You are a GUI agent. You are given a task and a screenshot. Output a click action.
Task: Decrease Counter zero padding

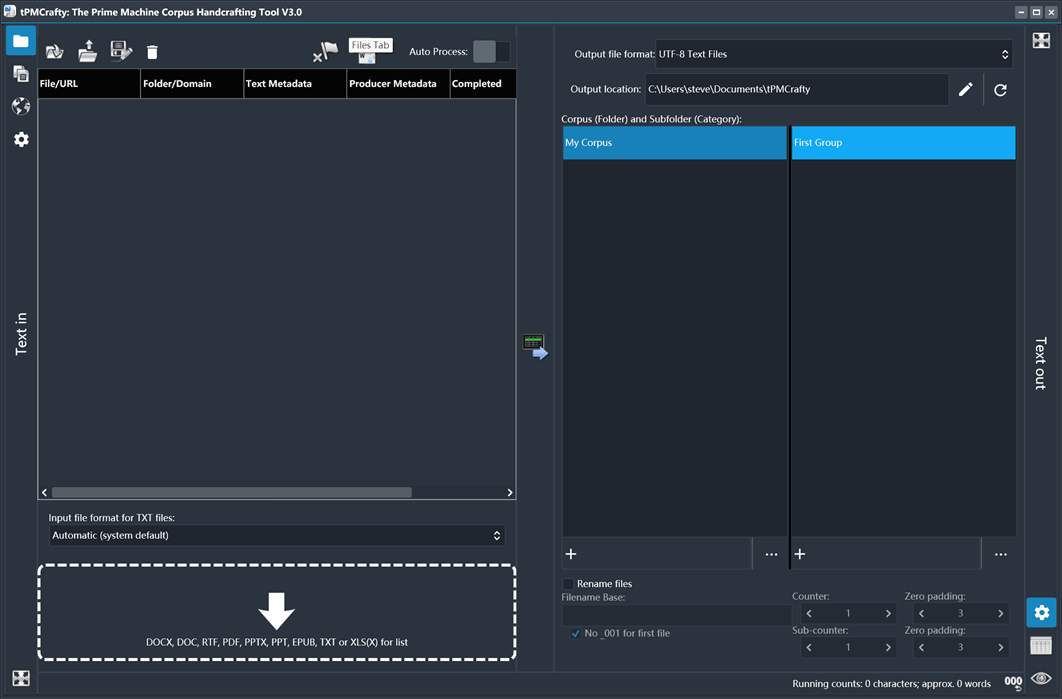pyautogui.click(x=921, y=614)
